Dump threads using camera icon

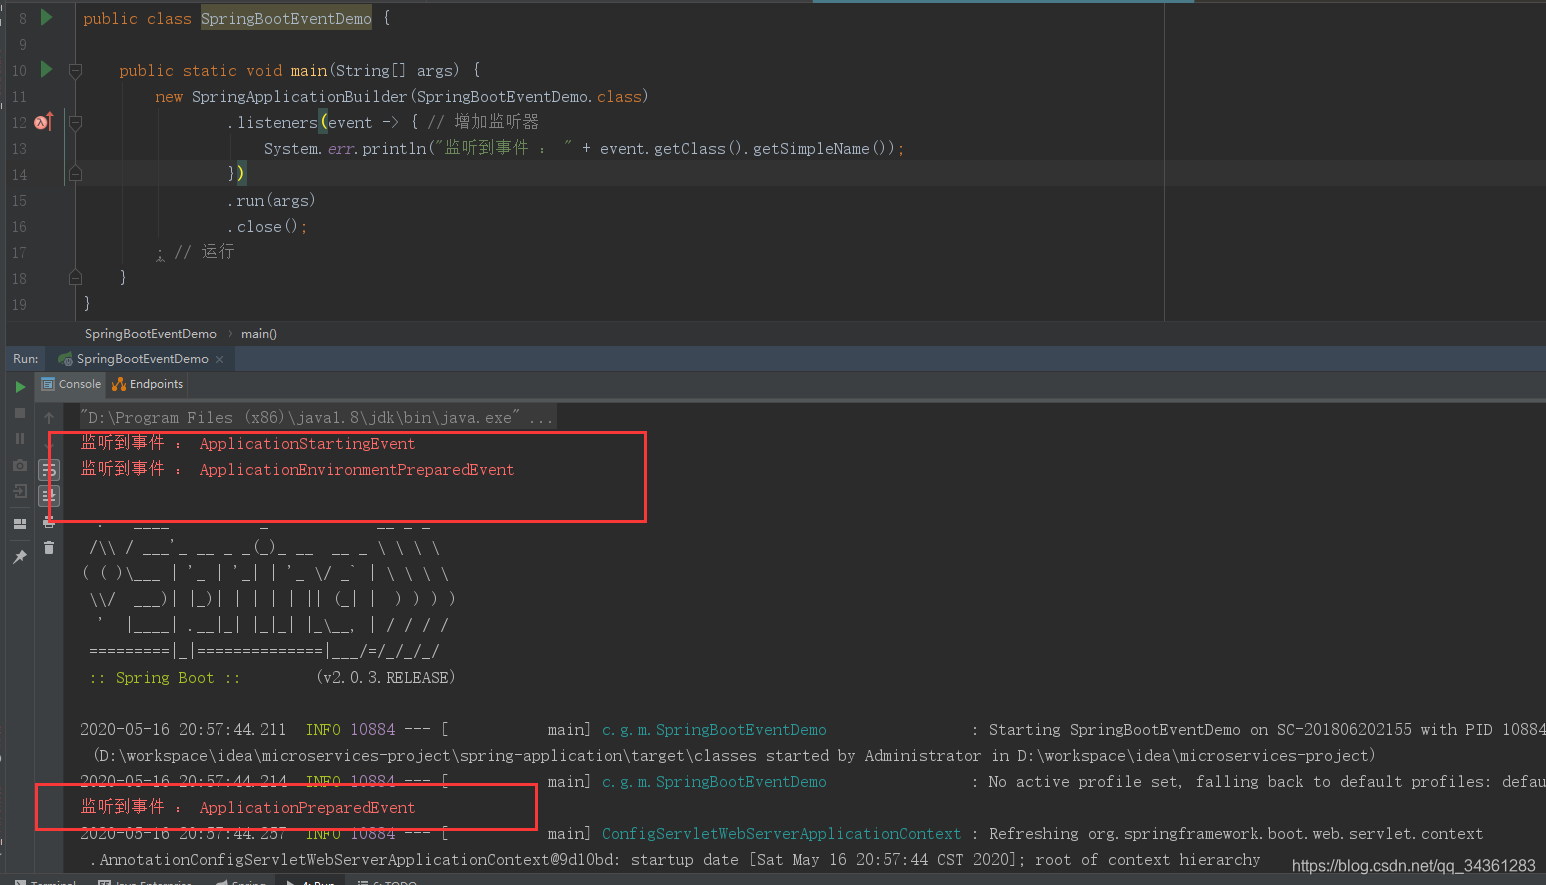[20, 465]
